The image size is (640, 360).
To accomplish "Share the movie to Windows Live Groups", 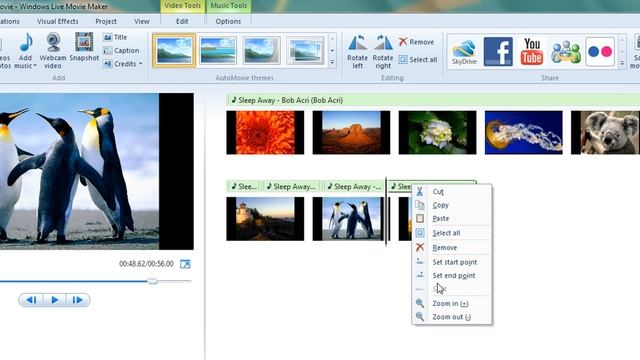I will [566, 52].
